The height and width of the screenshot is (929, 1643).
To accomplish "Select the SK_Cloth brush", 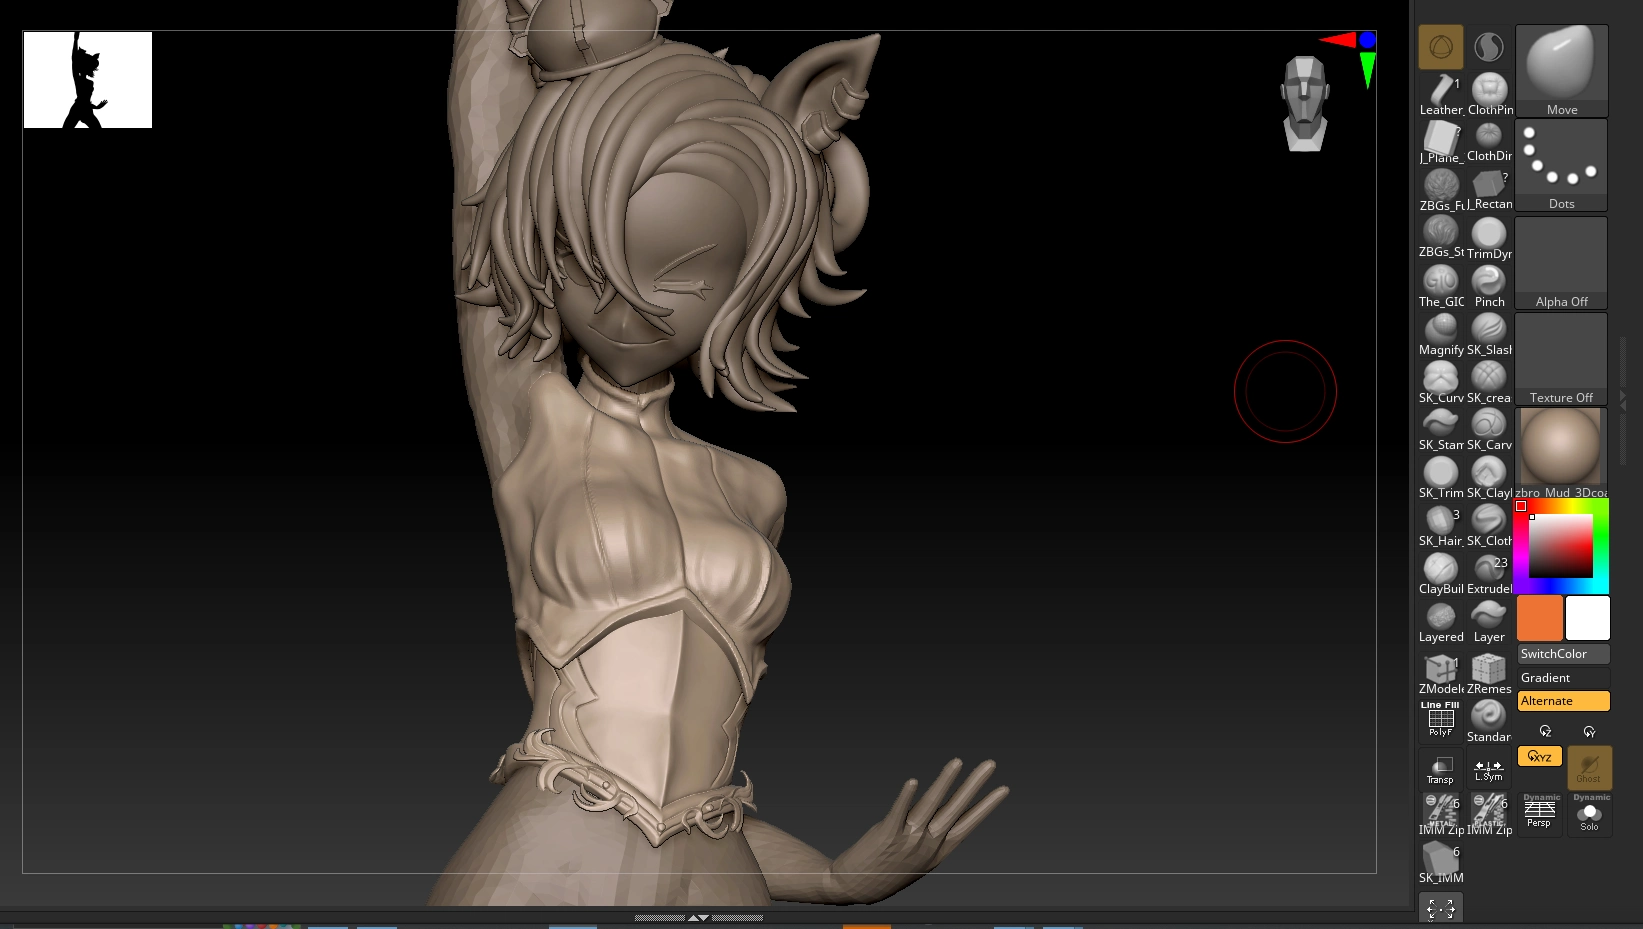I will 1489,526.
